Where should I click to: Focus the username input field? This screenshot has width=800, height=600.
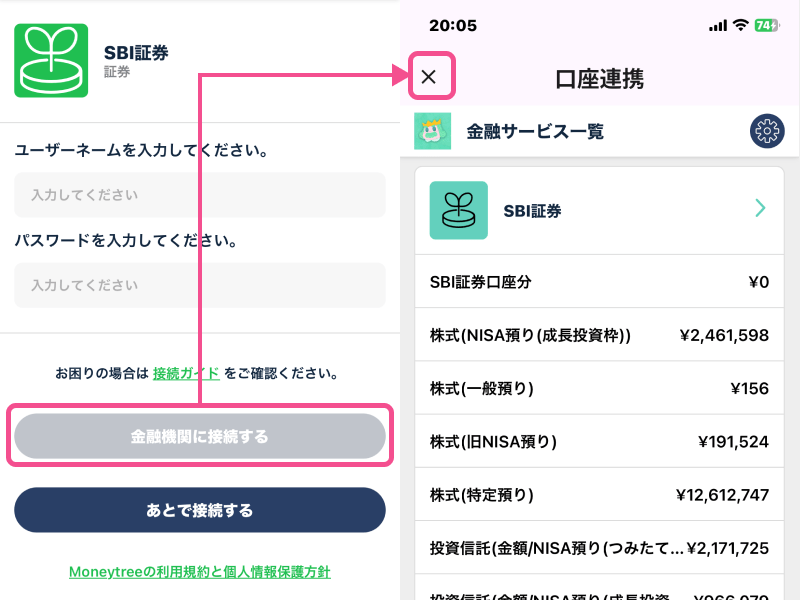pyautogui.click(x=199, y=195)
